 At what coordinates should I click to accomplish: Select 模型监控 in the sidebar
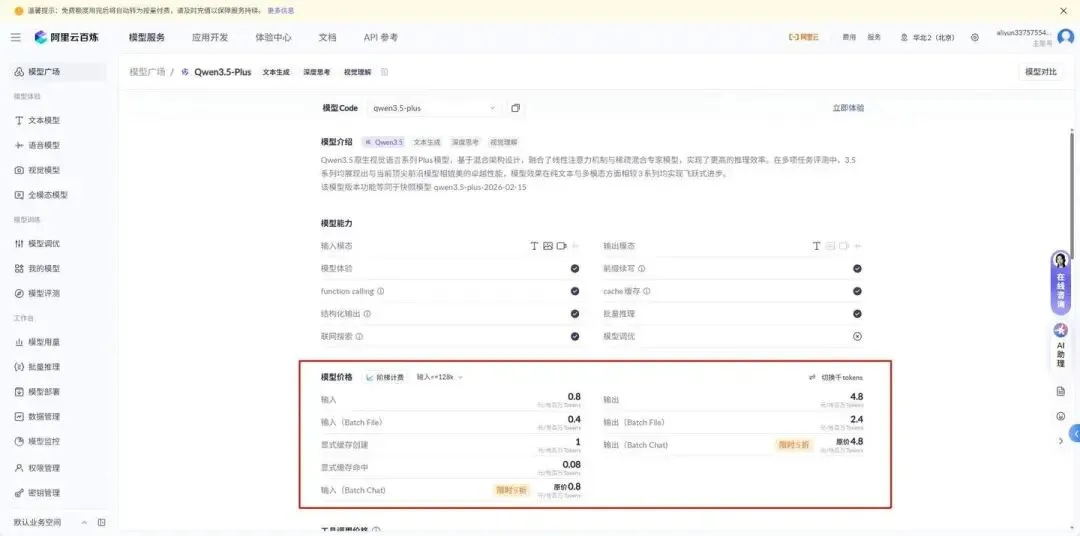click(x=59, y=442)
